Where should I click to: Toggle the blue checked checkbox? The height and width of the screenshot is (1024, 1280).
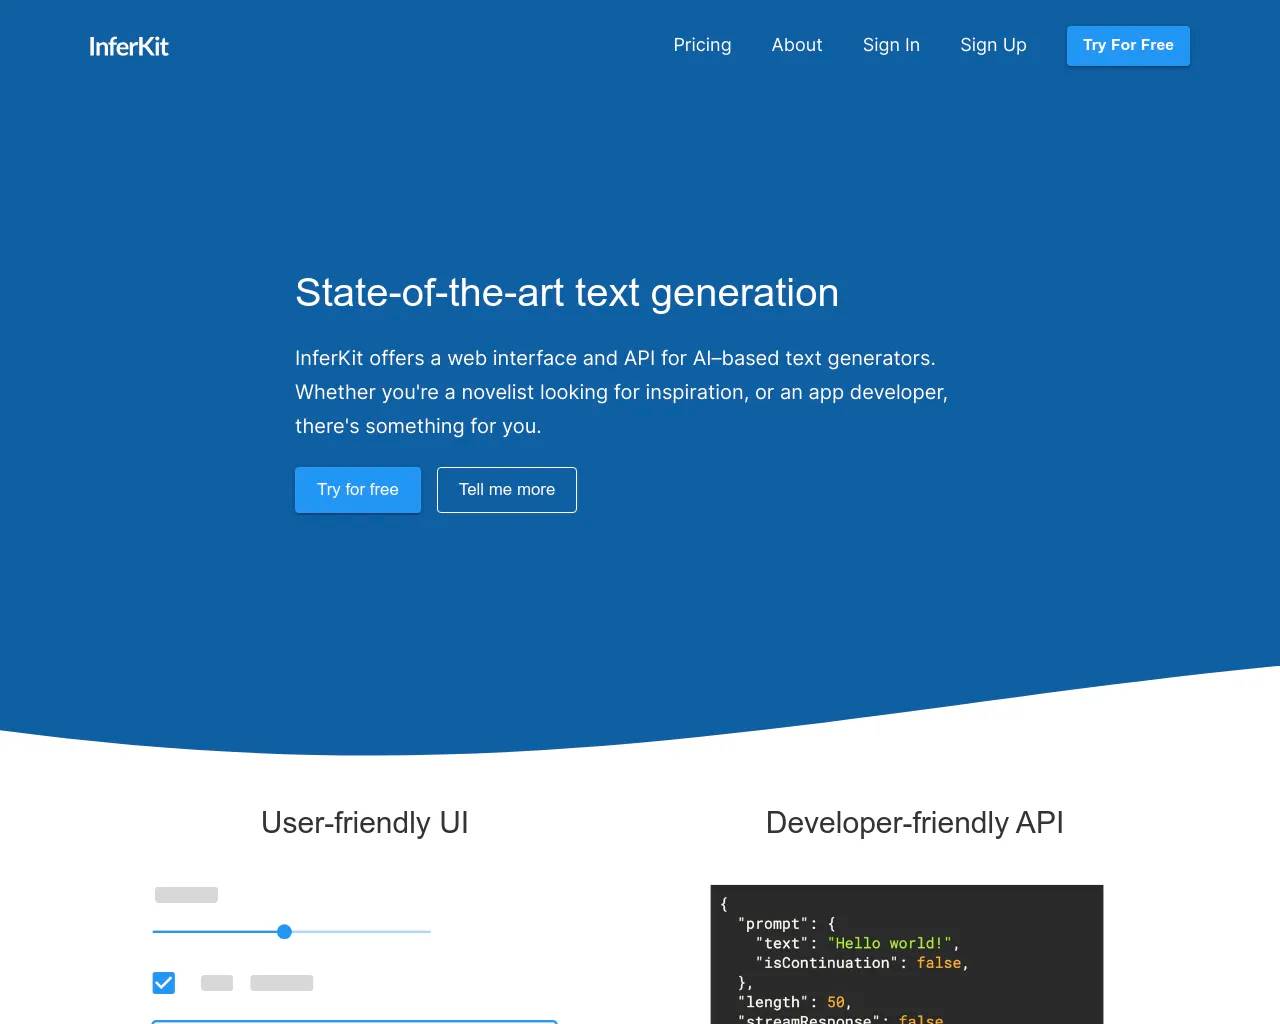click(x=164, y=983)
